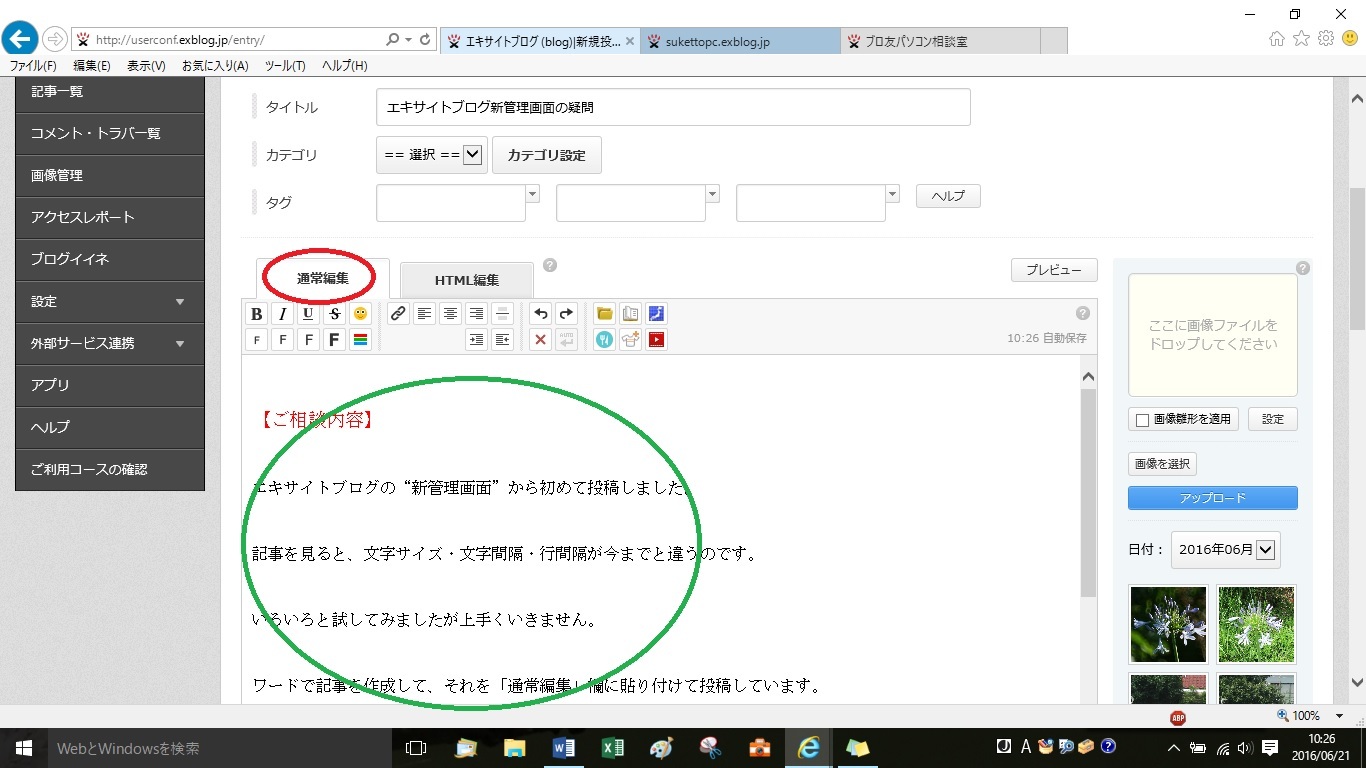Open help beside the HTML編集 tab
1366x768 pixels.
tap(550, 265)
